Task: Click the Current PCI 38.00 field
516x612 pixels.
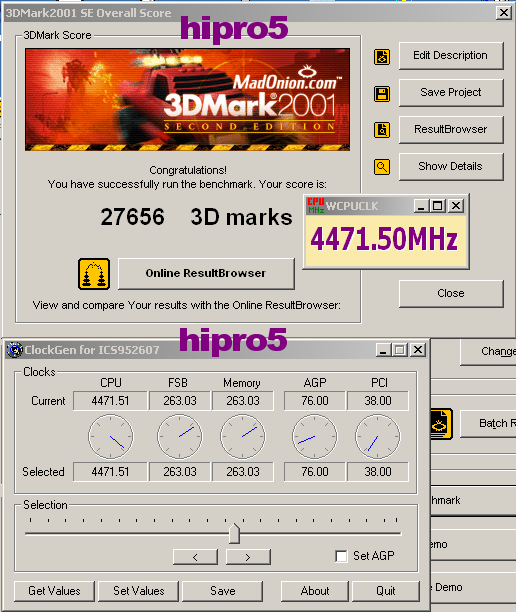Action: pyautogui.click(x=378, y=401)
